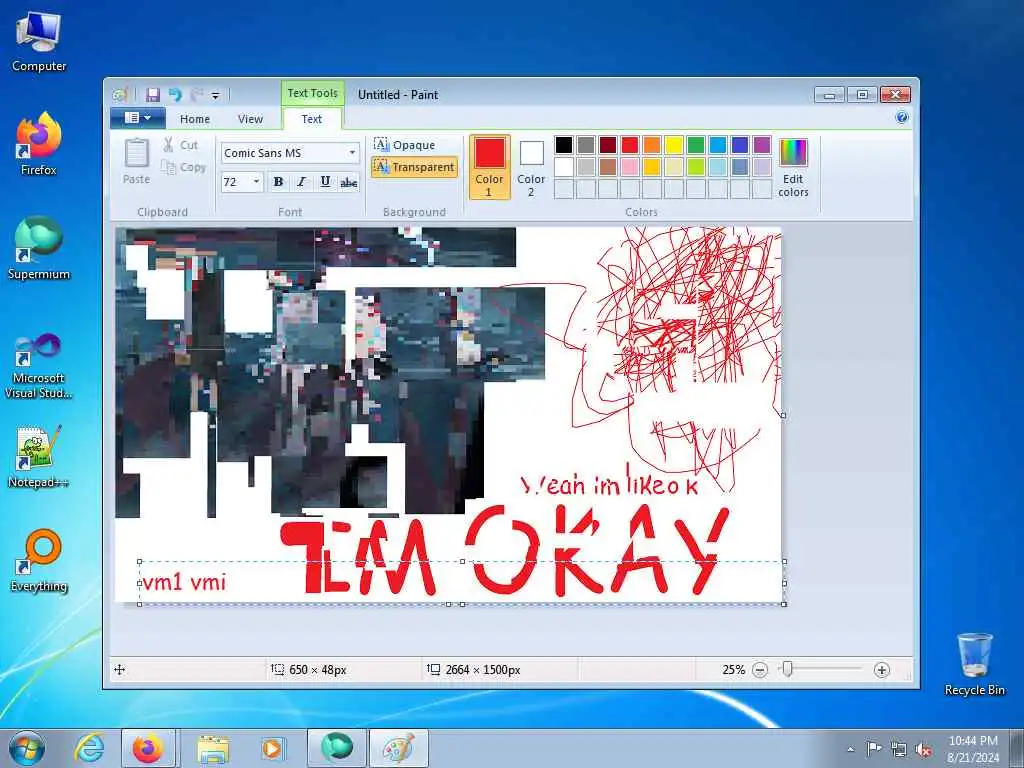The image size is (1024, 768).
Task: Click the zoom slider handle
Action: [788, 669]
